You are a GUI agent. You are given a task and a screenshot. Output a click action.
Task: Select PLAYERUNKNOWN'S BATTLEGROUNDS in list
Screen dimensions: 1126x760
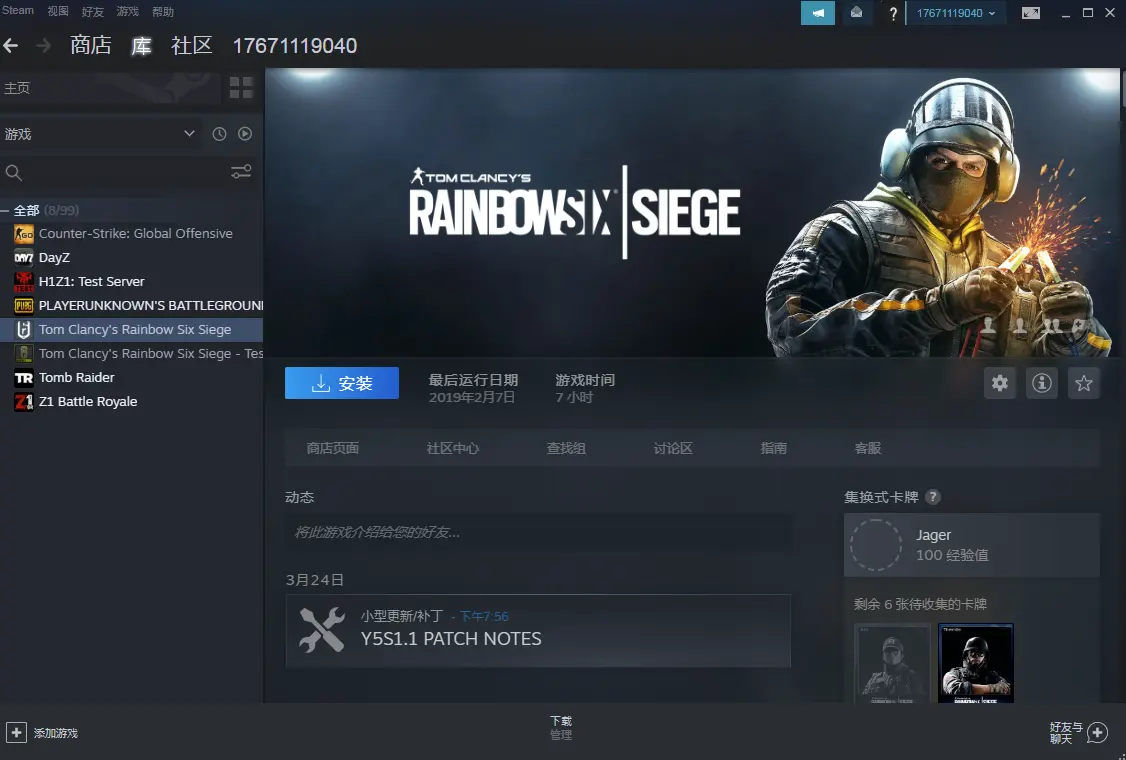[x=131, y=305]
